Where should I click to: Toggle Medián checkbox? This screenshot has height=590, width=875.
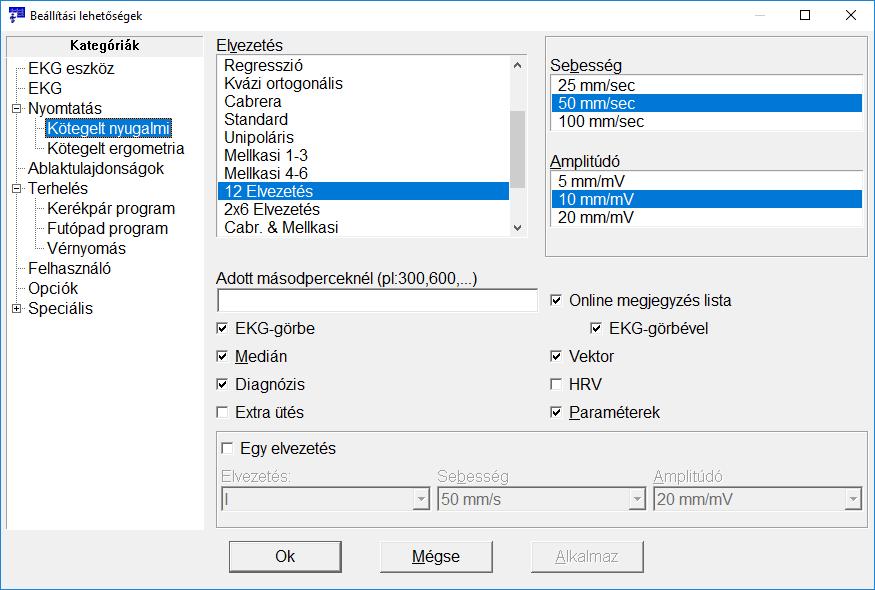[222, 356]
